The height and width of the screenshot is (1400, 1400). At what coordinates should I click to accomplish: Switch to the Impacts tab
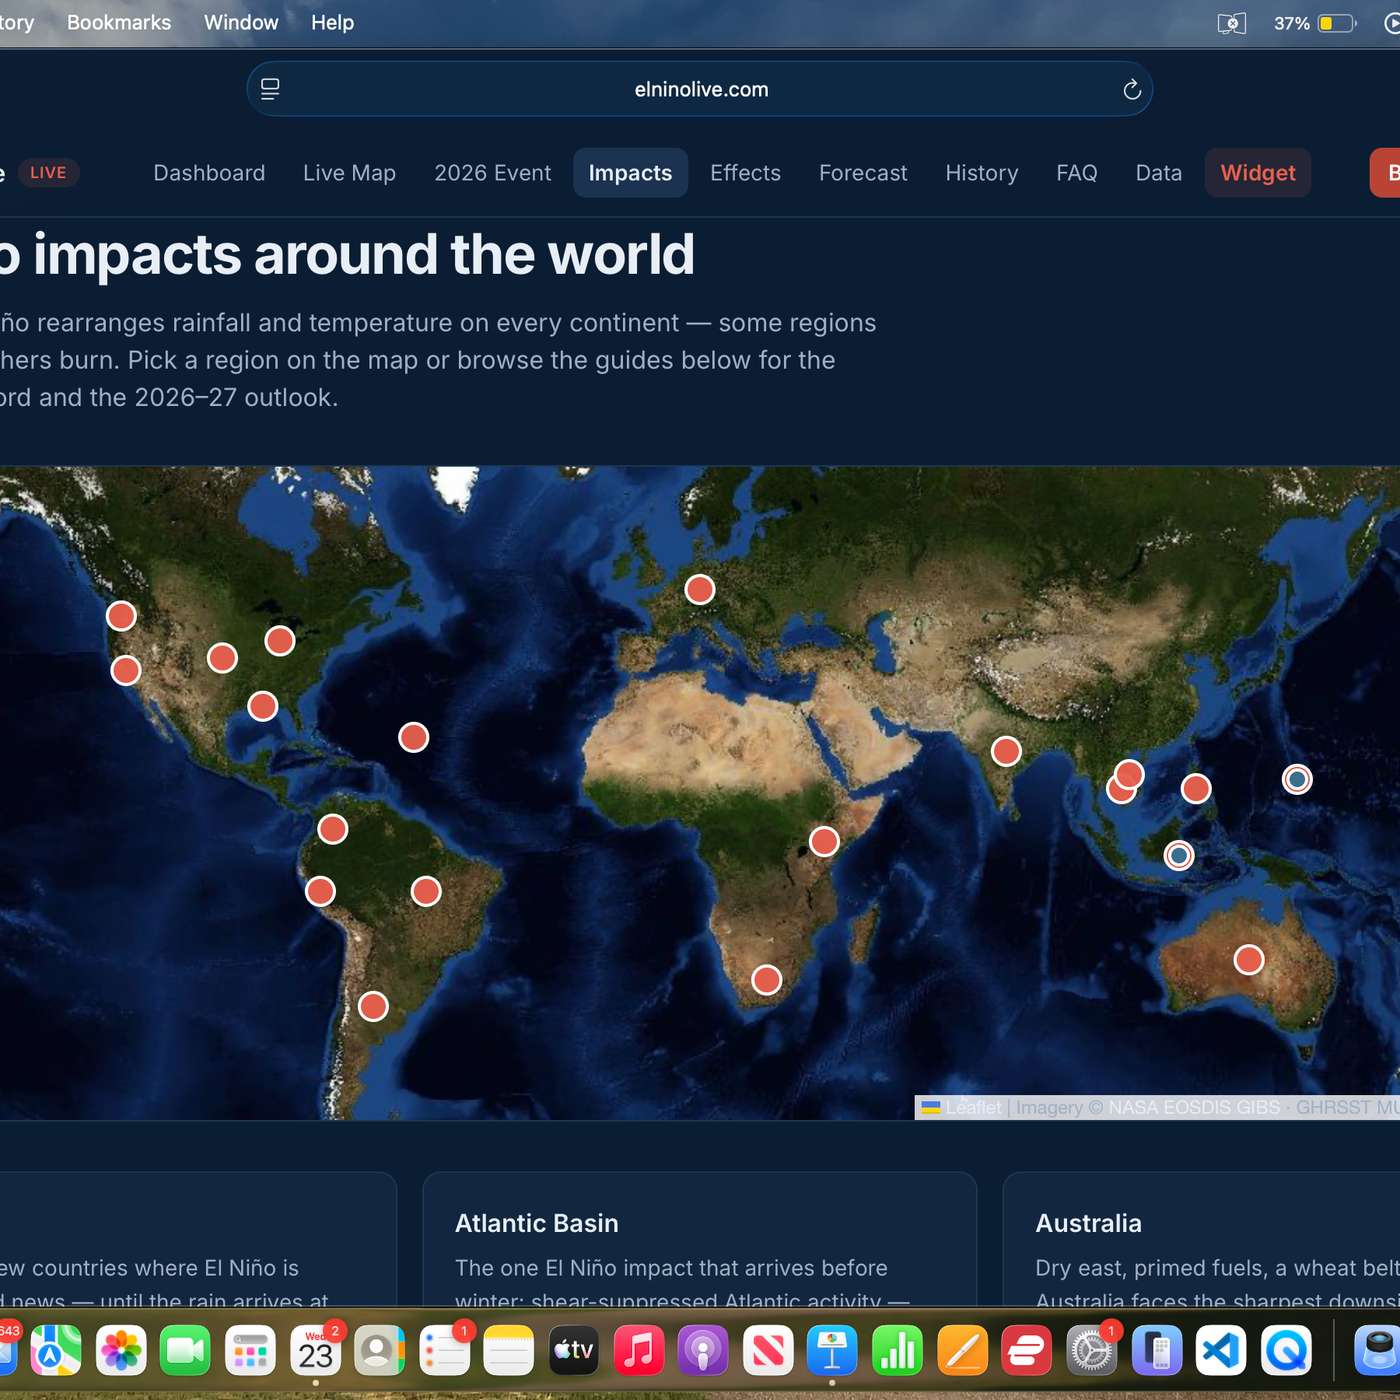(630, 173)
